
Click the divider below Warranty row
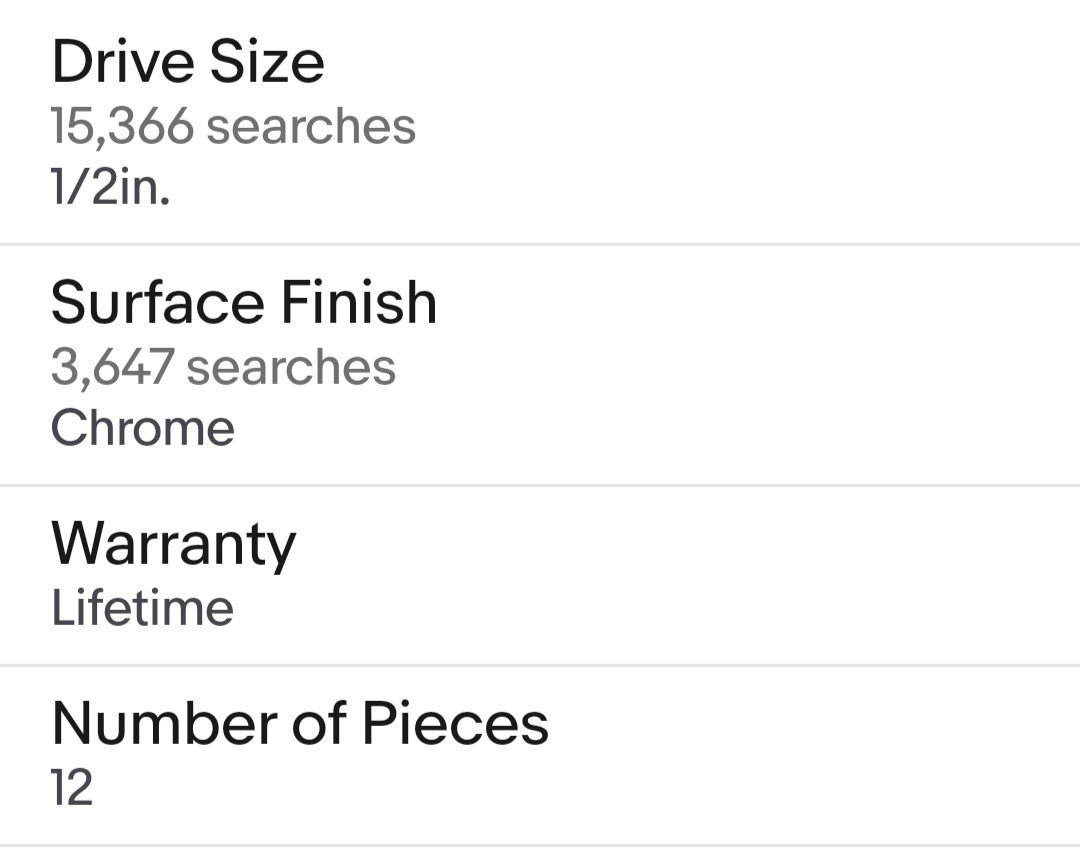(540, 665)
